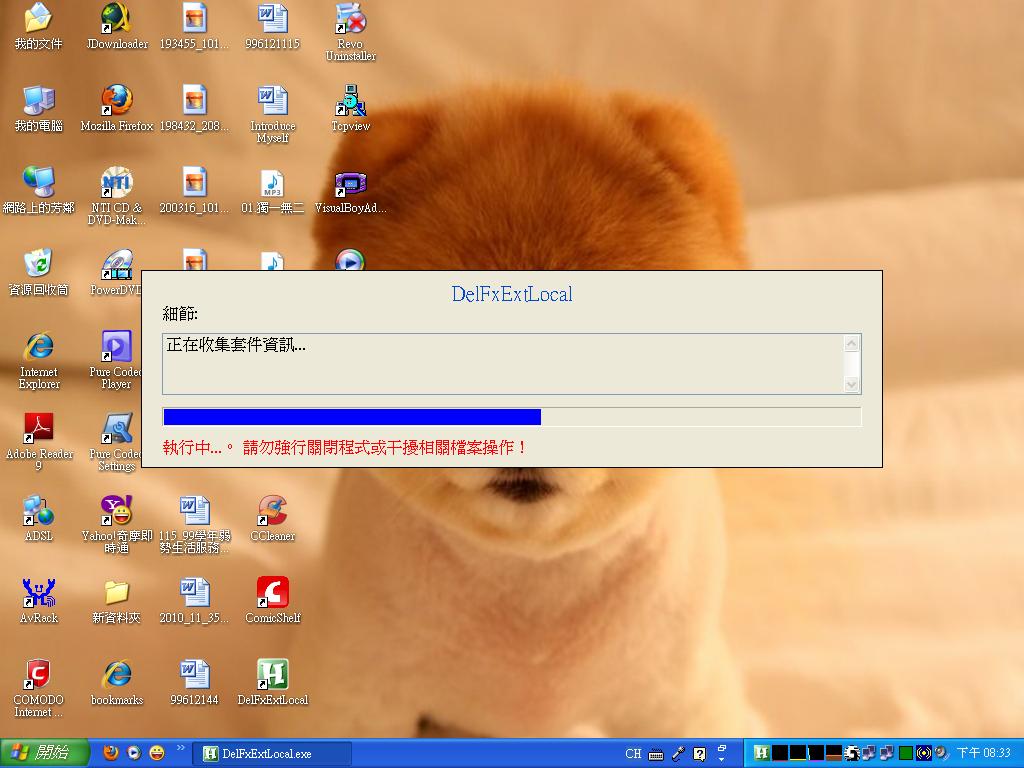Select the 我的電腦 desktop icon

38,109
